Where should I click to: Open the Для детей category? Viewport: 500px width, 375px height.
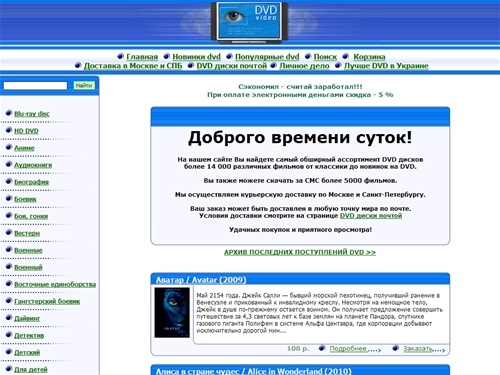(31, 369)
